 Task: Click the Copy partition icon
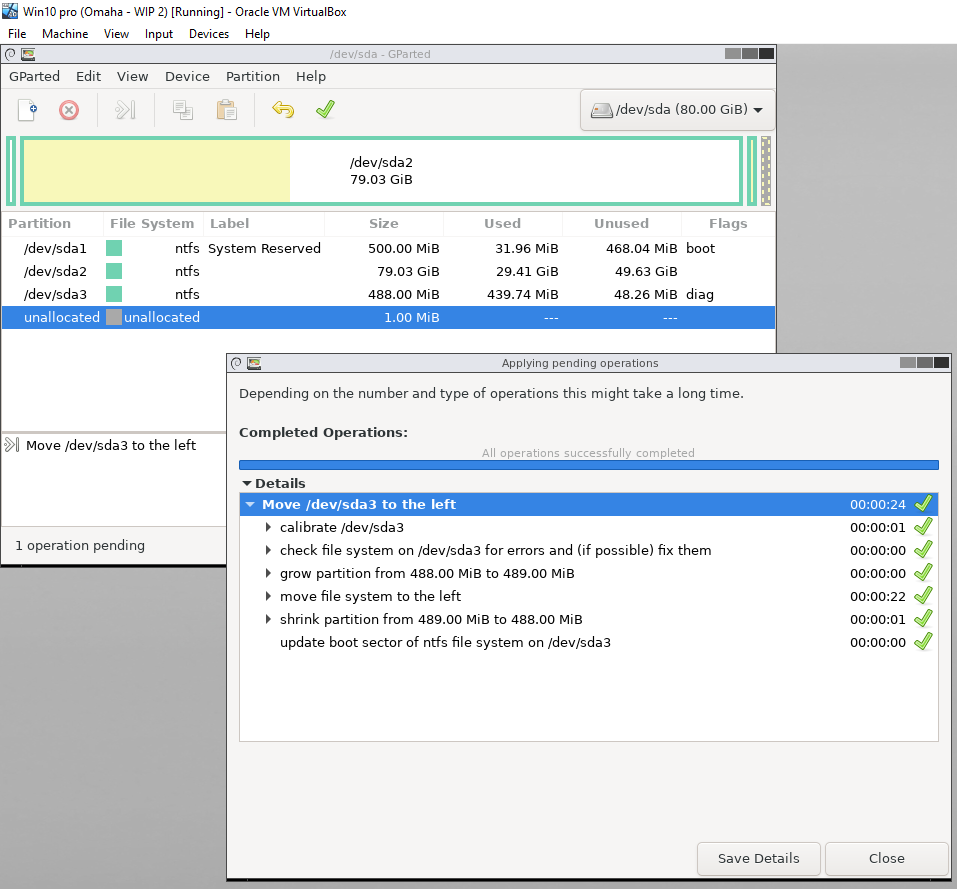point(182,110)
